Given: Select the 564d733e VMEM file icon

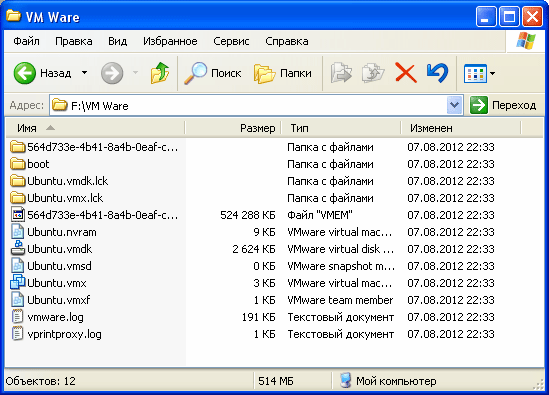Looking at the screenshot, I should (18, 215).
